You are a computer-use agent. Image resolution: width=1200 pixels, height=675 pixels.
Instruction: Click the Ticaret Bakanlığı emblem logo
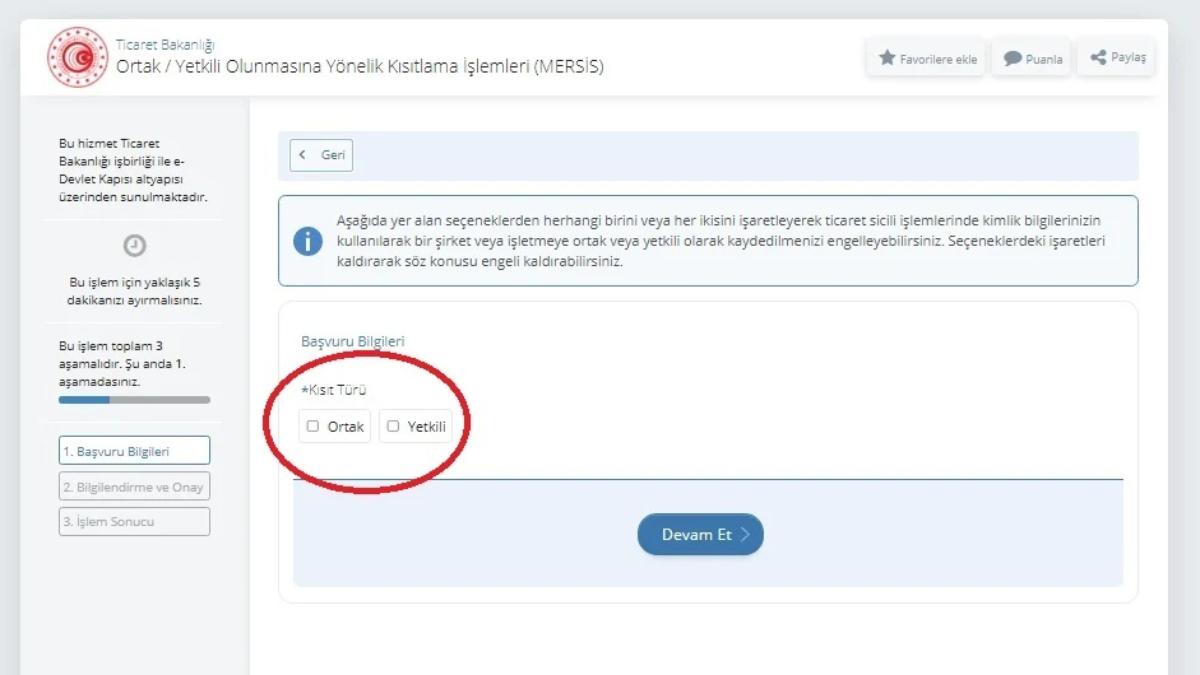(77, 57)
